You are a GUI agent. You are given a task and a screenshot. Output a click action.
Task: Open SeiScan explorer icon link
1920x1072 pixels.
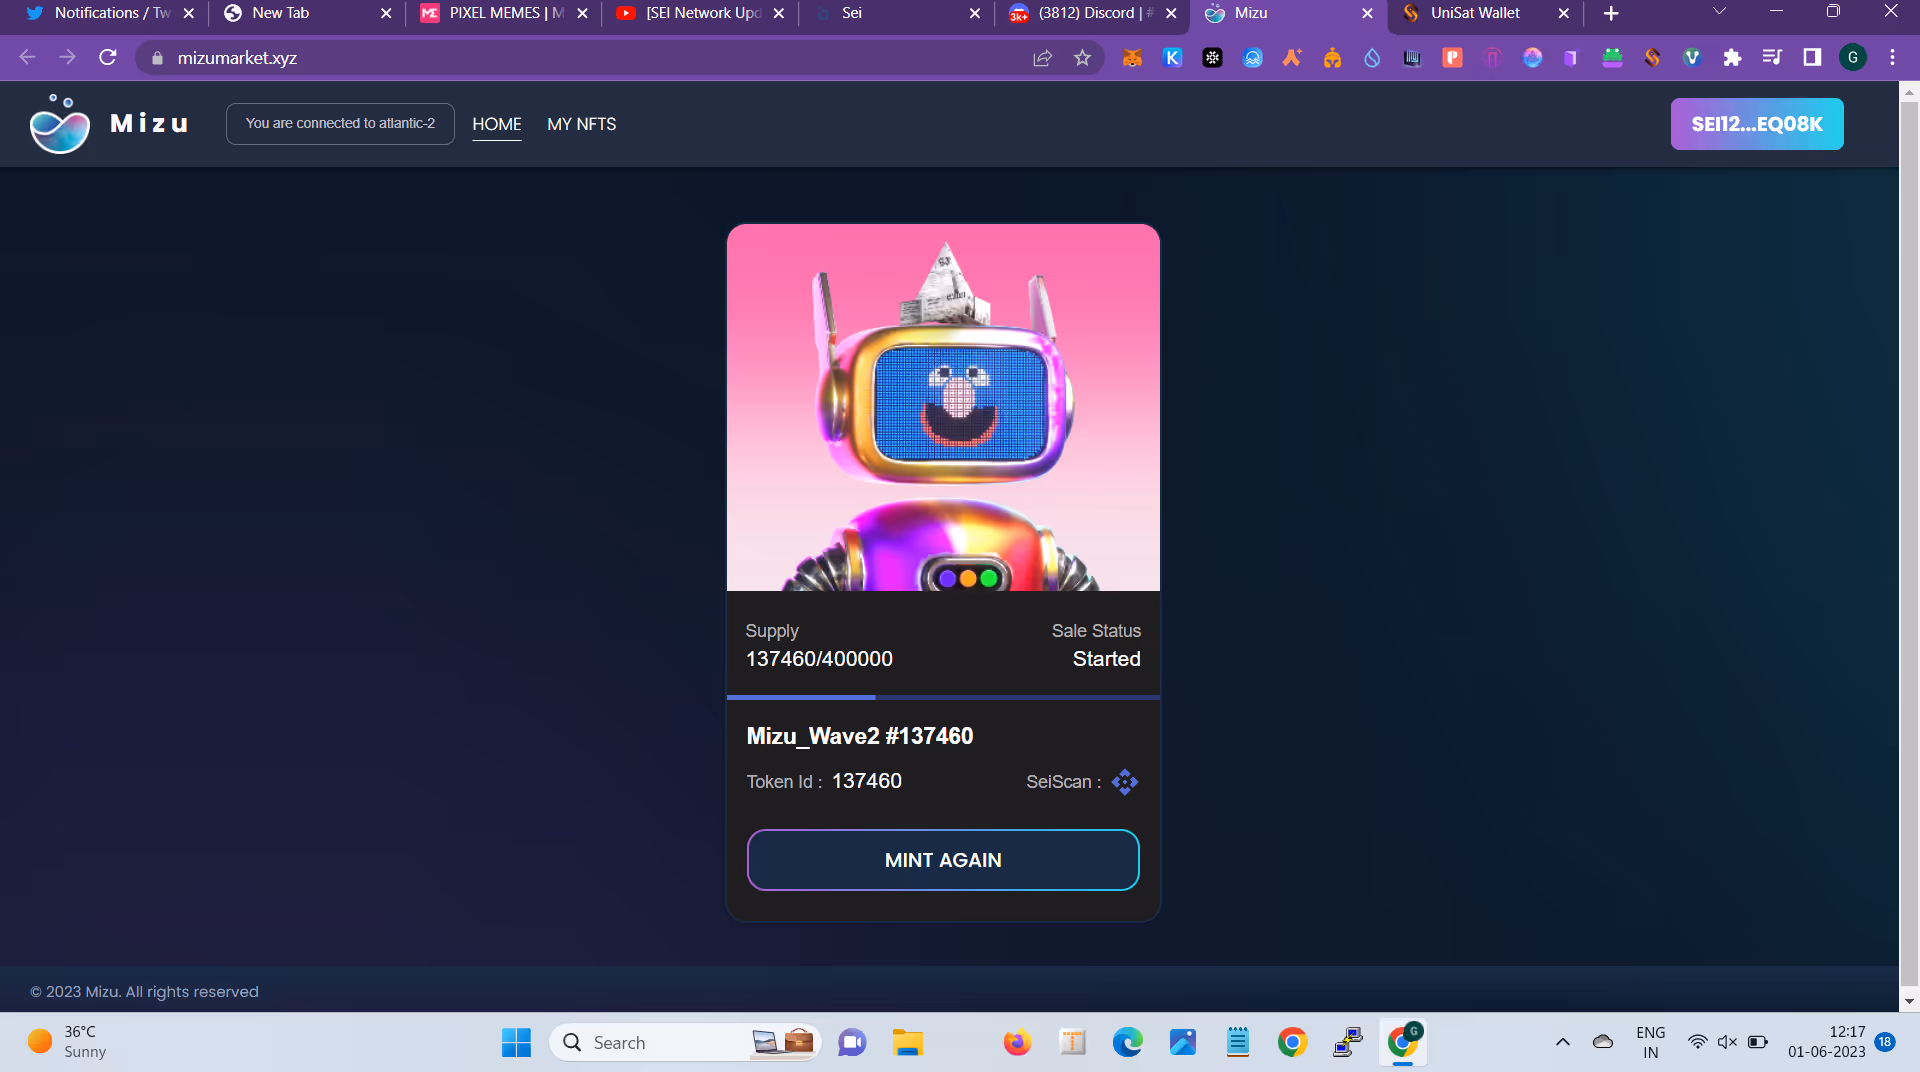pyautogui.click(x=1124, y=782)
